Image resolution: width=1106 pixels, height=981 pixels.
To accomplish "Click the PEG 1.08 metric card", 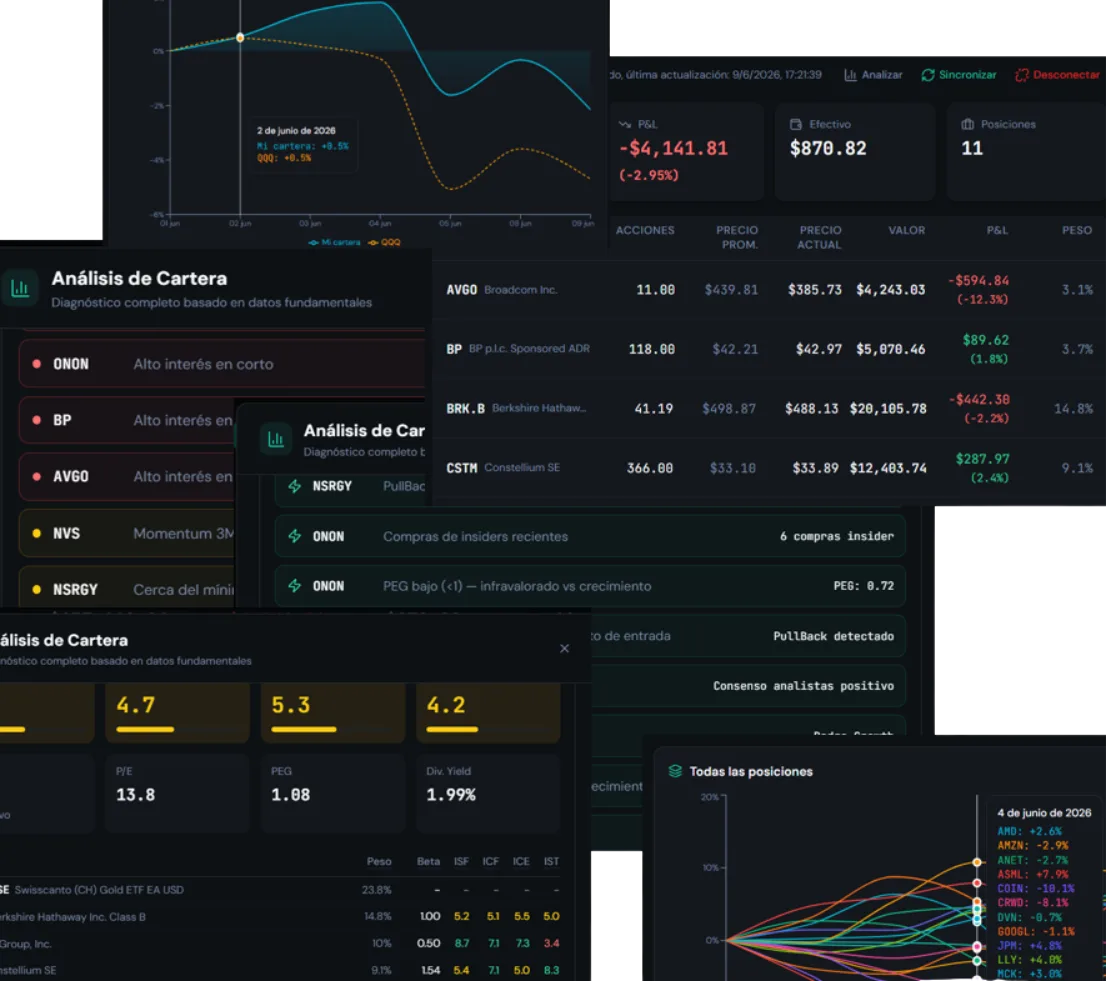I will pyautogui.click(x=333, y=793).
